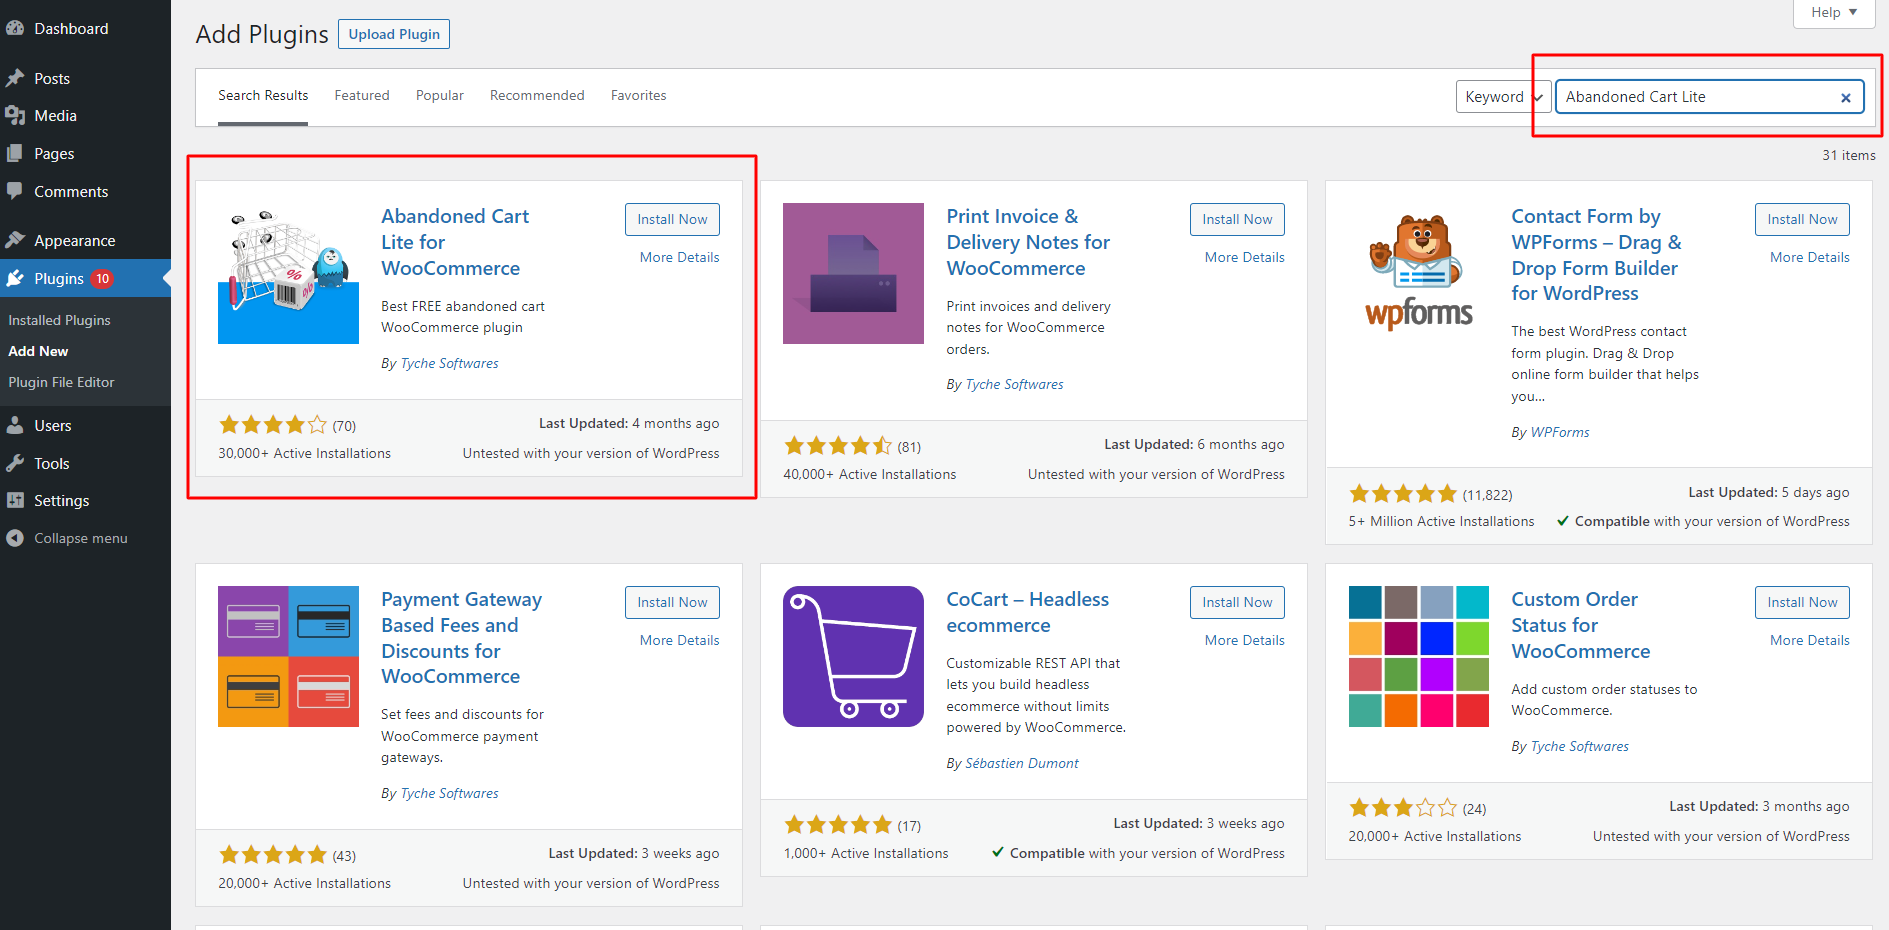Open Payment Gateway plugin cards thumbnail
The width and height of the screenshot is (1889, 930).
click(x=288, y=656)
